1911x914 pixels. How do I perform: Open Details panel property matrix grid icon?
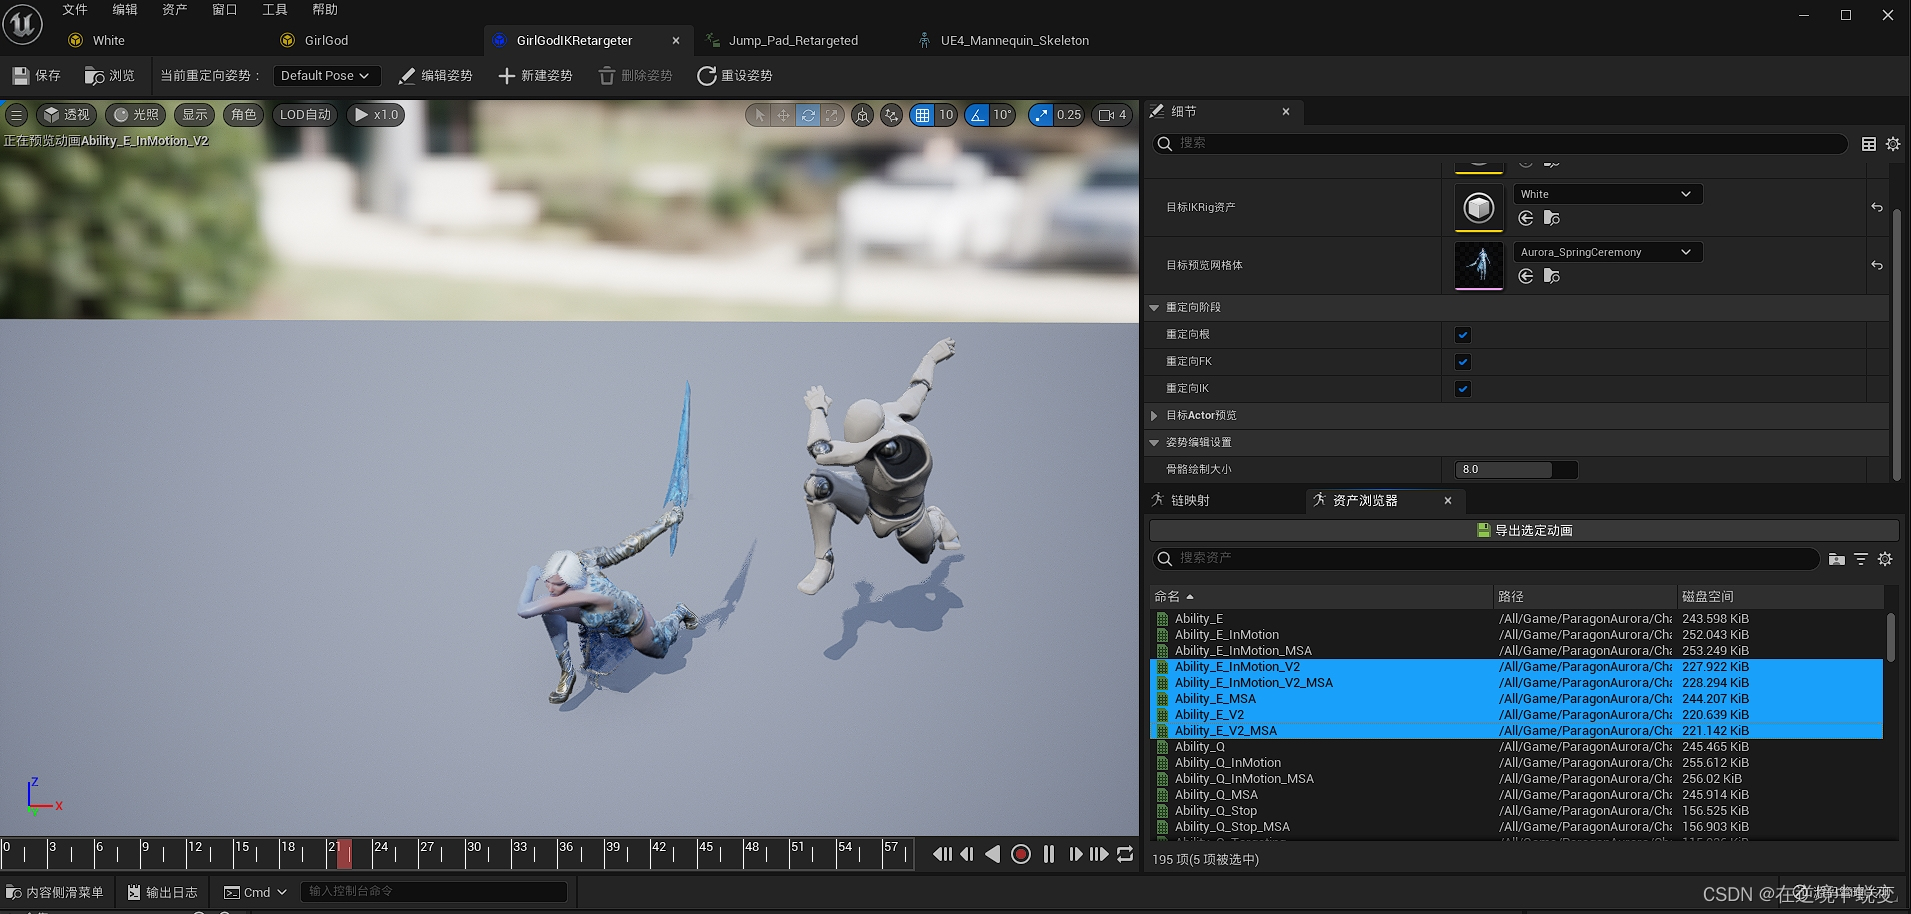[x=1868, y=144]
